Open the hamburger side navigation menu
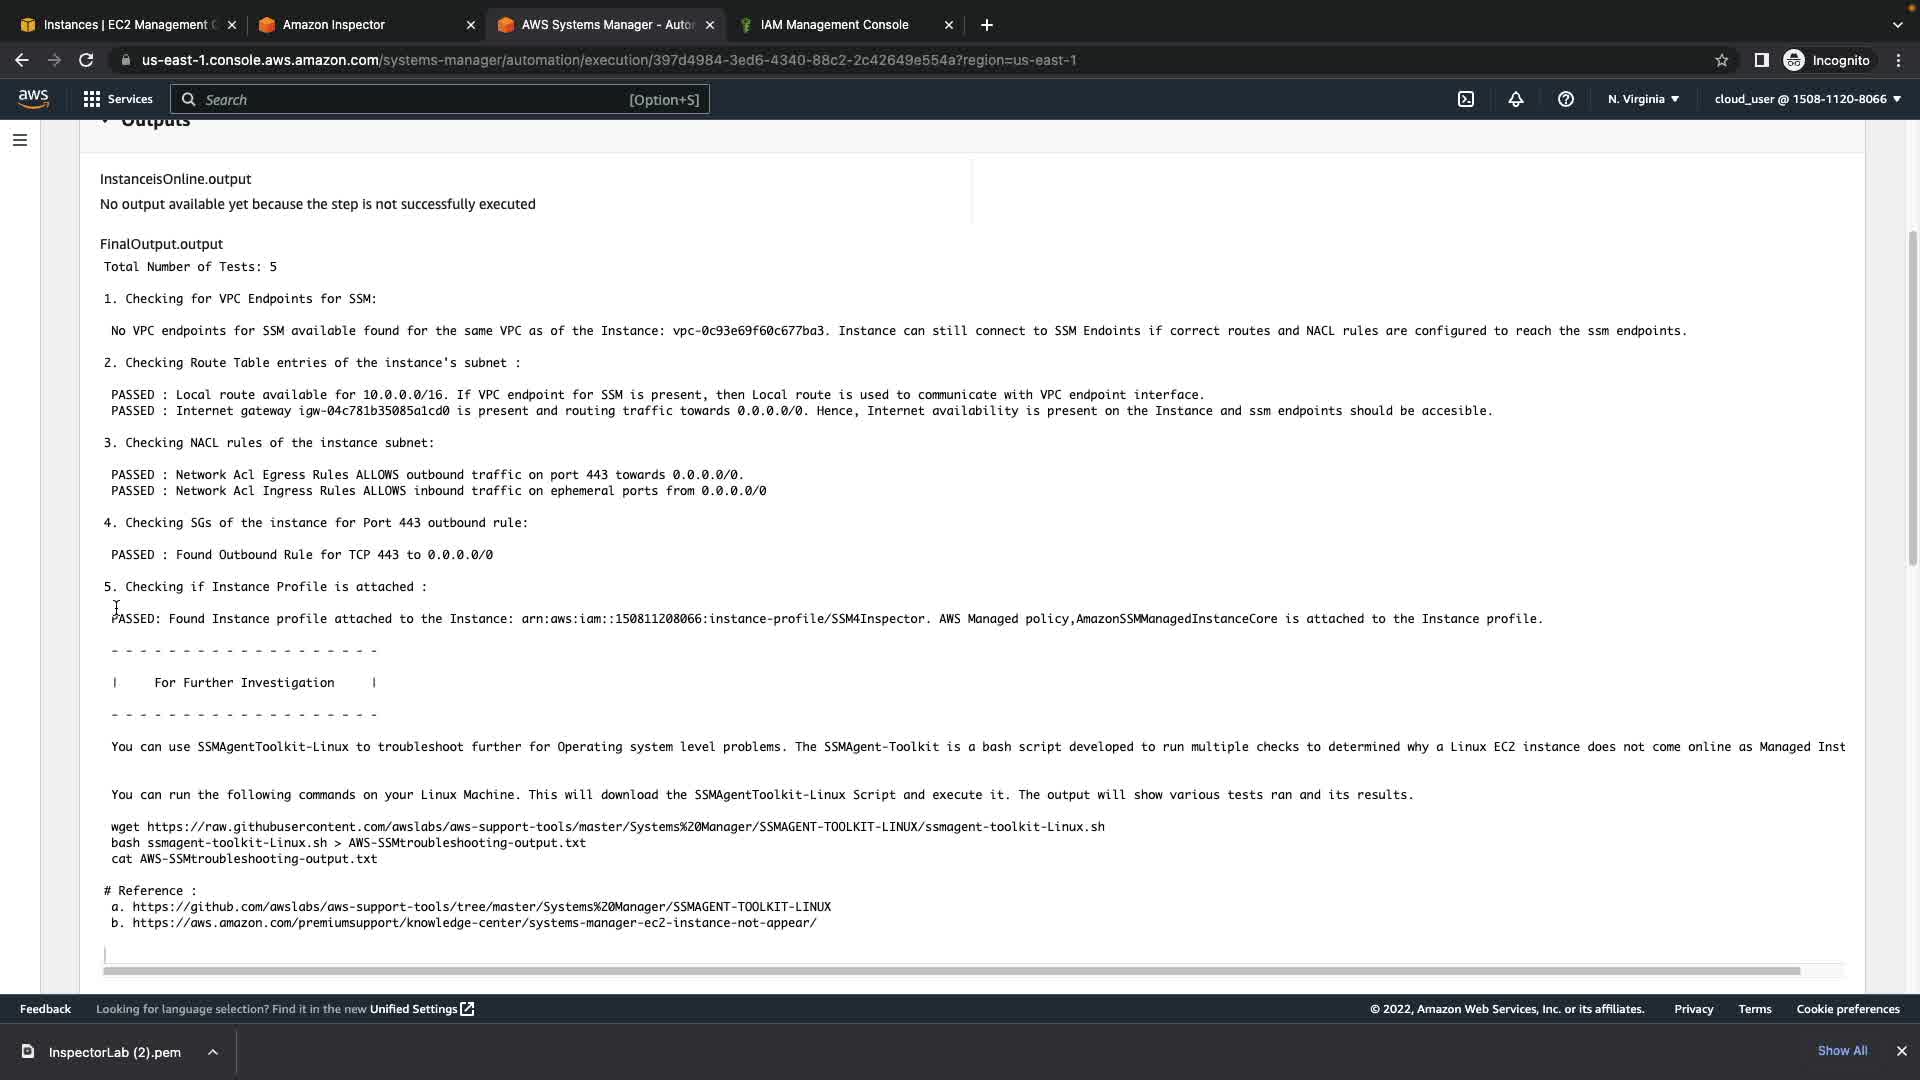1920x1080 pixels. point(20,140)
